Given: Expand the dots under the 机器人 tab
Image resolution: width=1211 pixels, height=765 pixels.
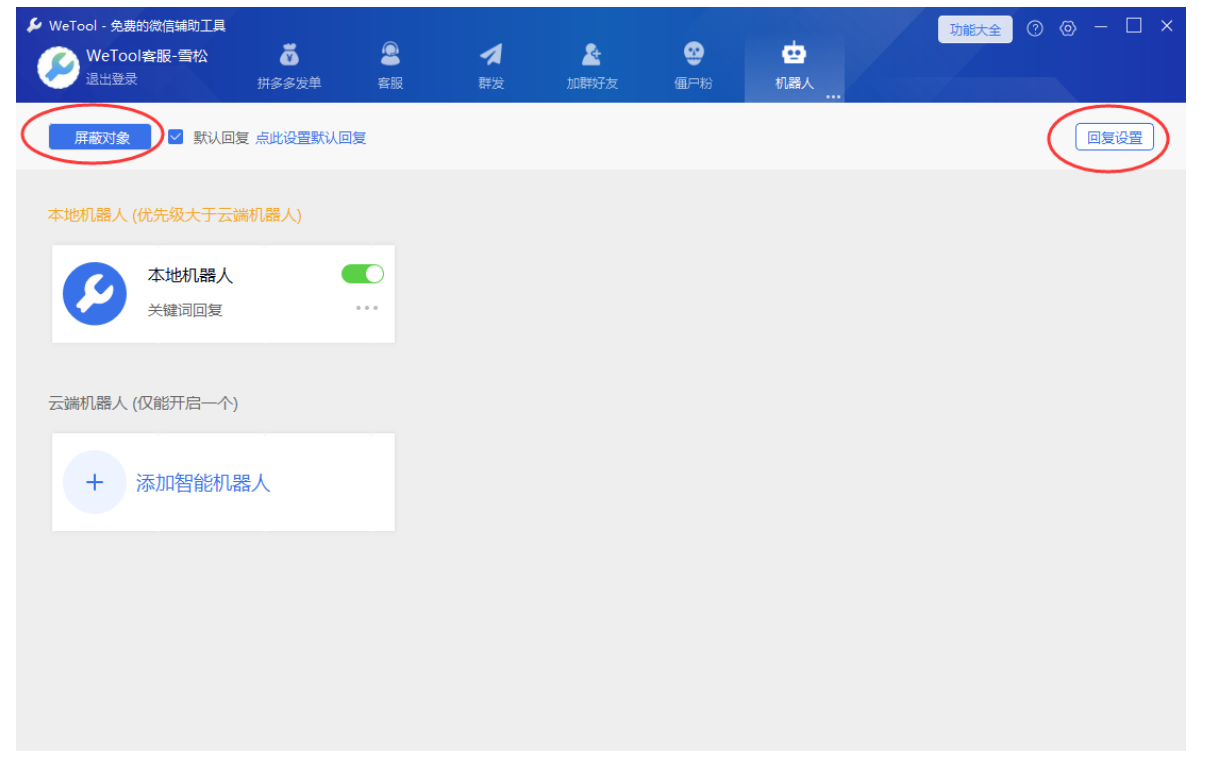Looking at the screenshot, I should point(833,97).
